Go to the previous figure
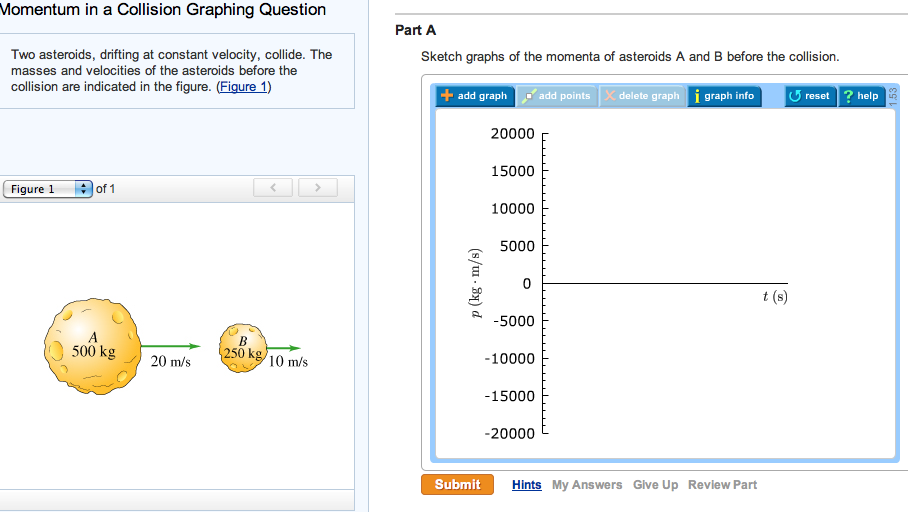Image resolution: width=908 pixels, height=512 pixels. click(x=274, y=188)
